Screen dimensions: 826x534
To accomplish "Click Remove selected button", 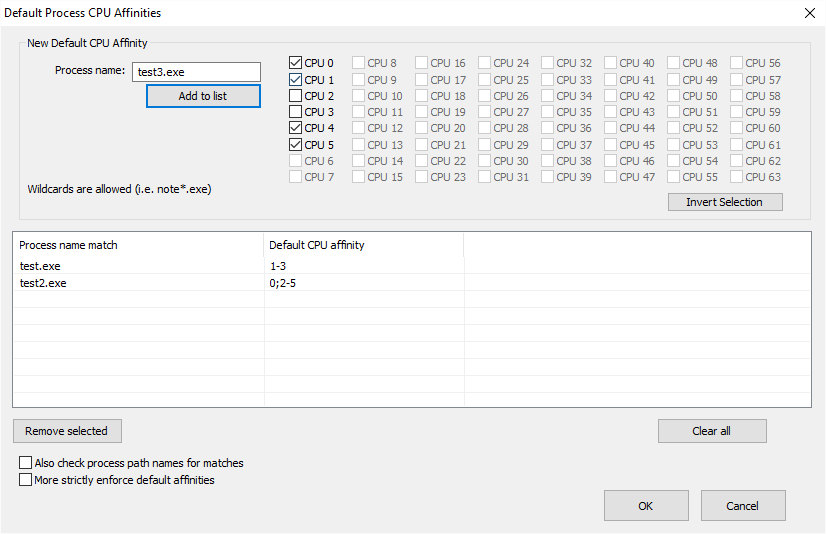I will (x=67, y=431).
